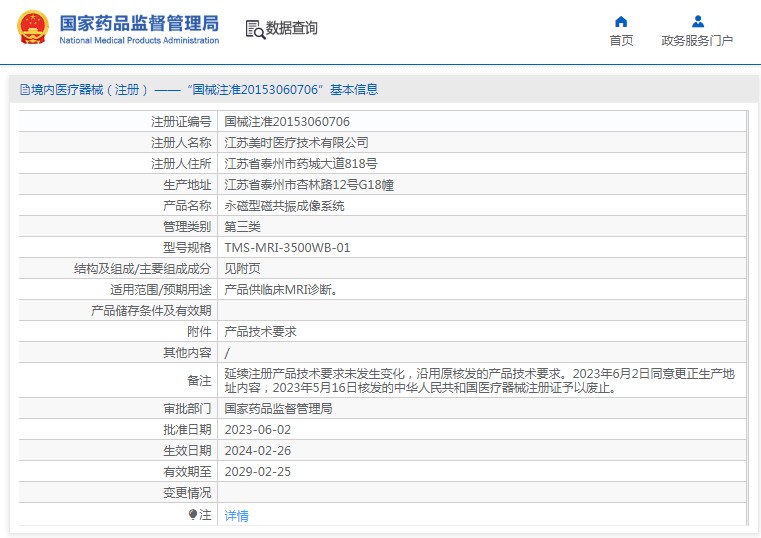Click the 变更情况 label
Viewport: 761px width, 538px height.
pyautogui.click(x=187, y=493)
